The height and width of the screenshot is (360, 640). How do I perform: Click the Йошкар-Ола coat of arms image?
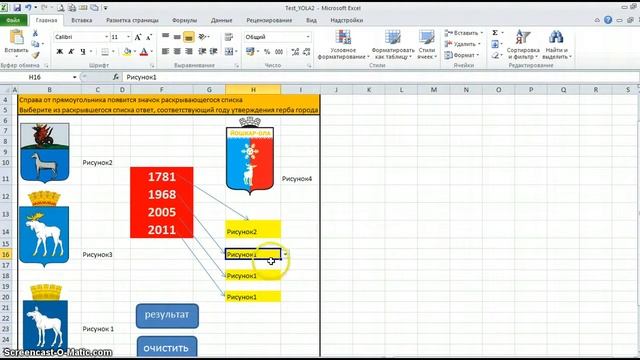click(x=250, y=156)
